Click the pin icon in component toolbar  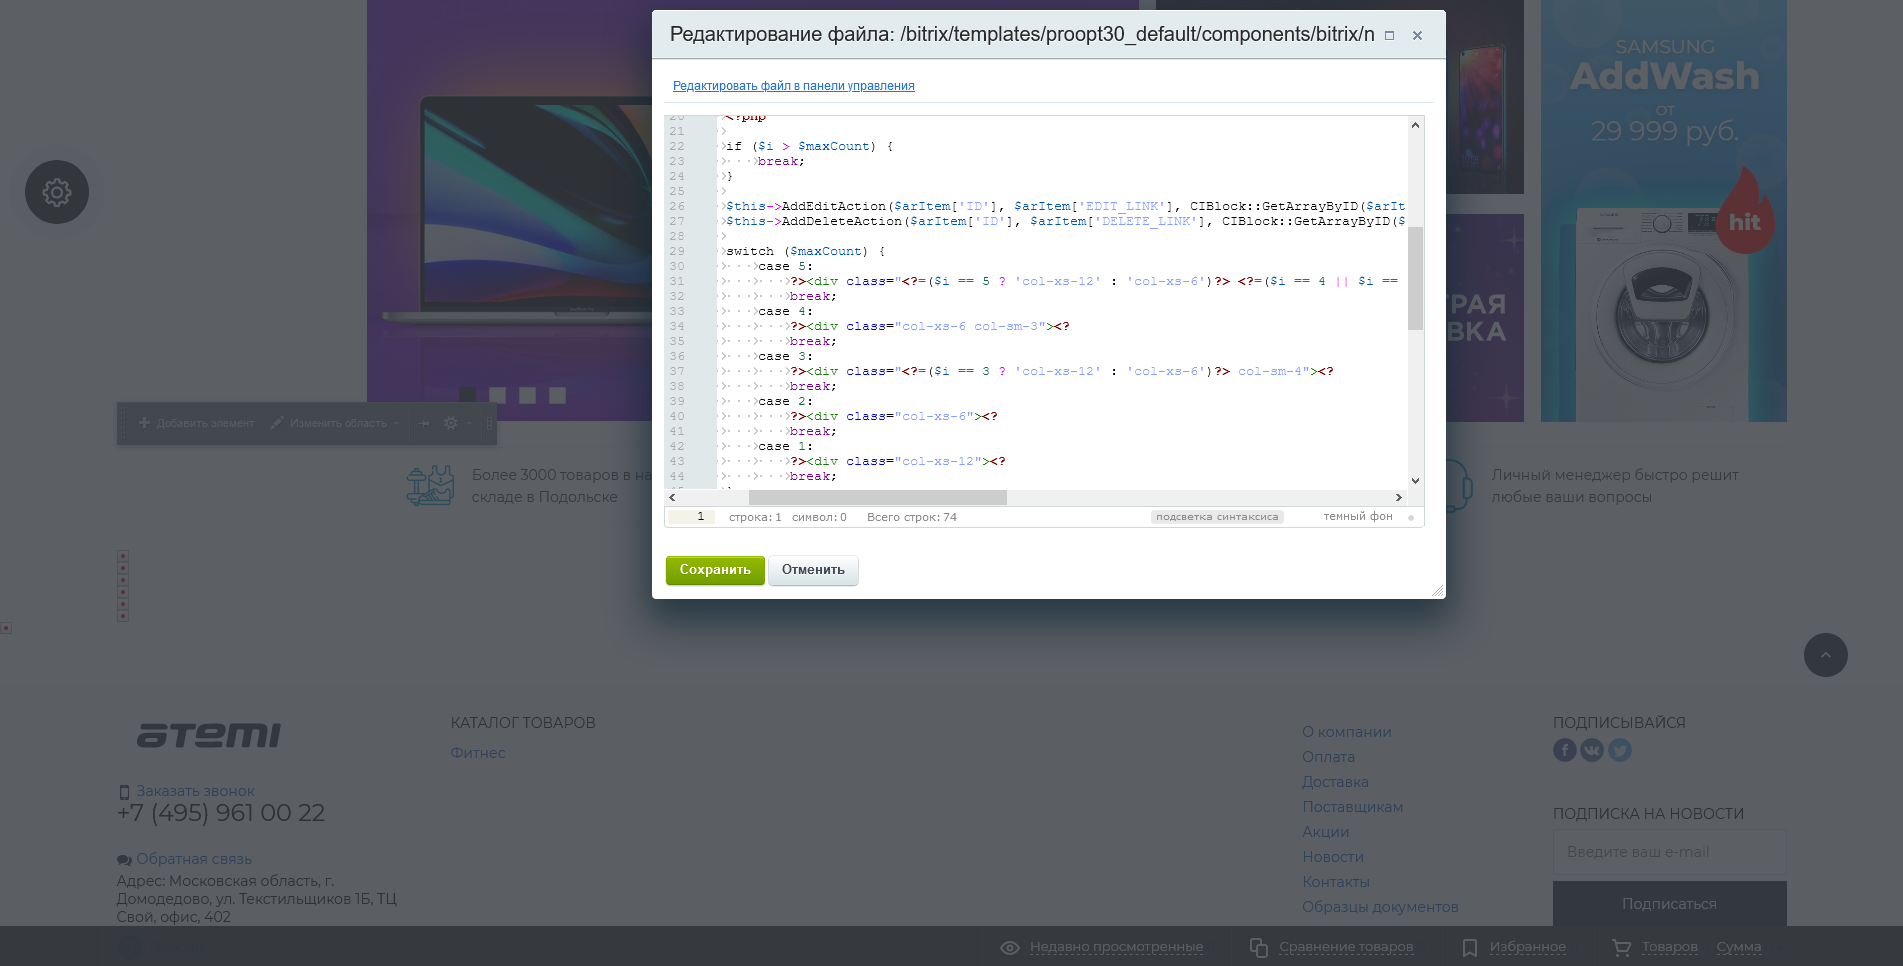pyautogui.click(x=424, y=423)
